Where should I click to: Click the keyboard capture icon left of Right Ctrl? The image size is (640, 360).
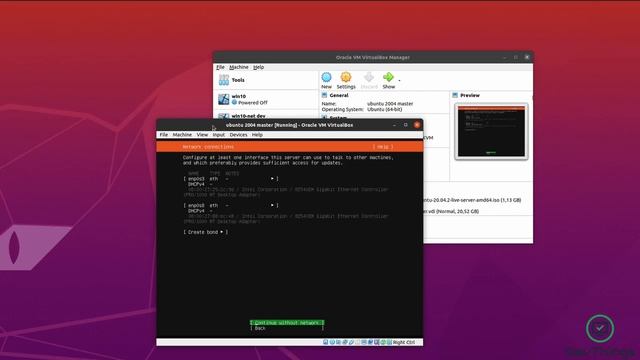389,342
